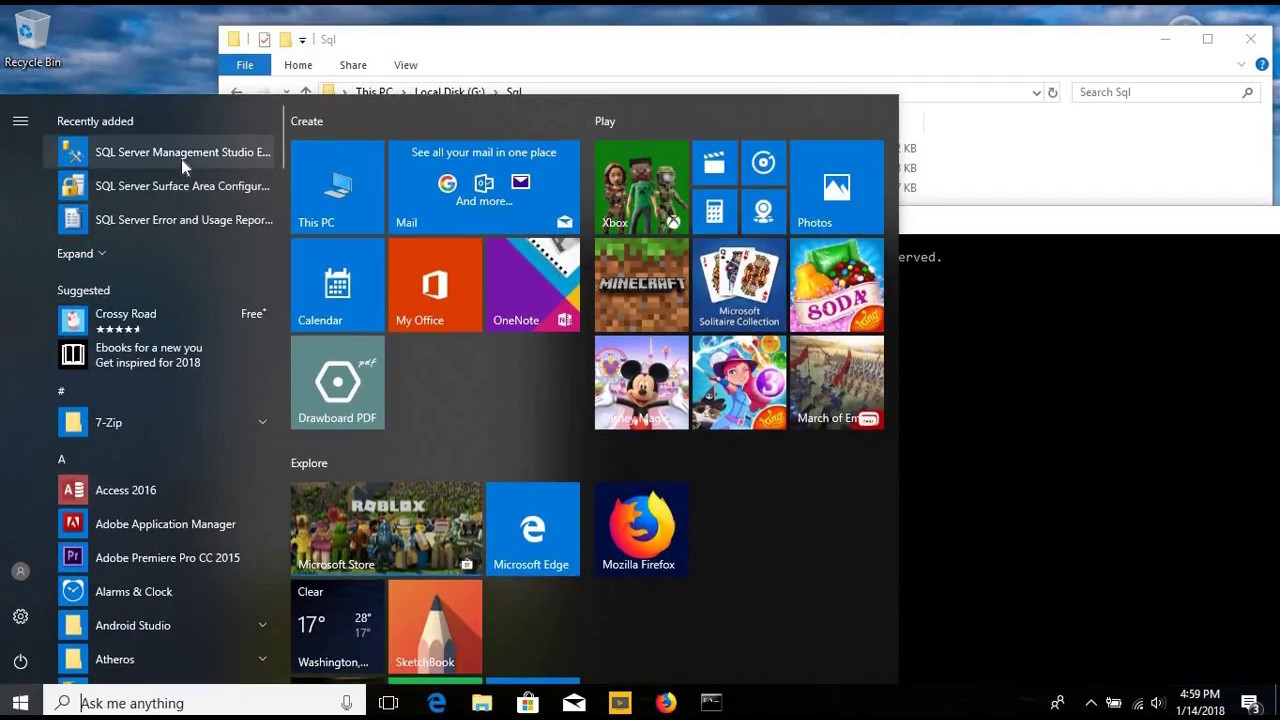Click the Windows Start button
Viewport: 1280px width, 720px height.
click(x=20, y=703)
